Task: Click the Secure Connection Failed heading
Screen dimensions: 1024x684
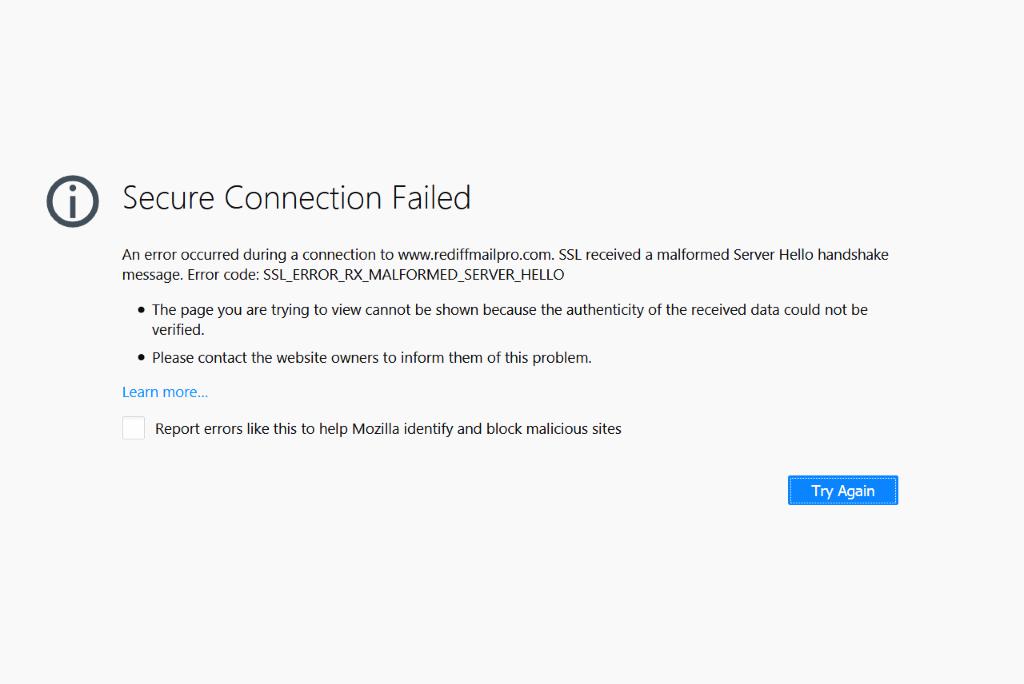Action: tap(296, 198)
